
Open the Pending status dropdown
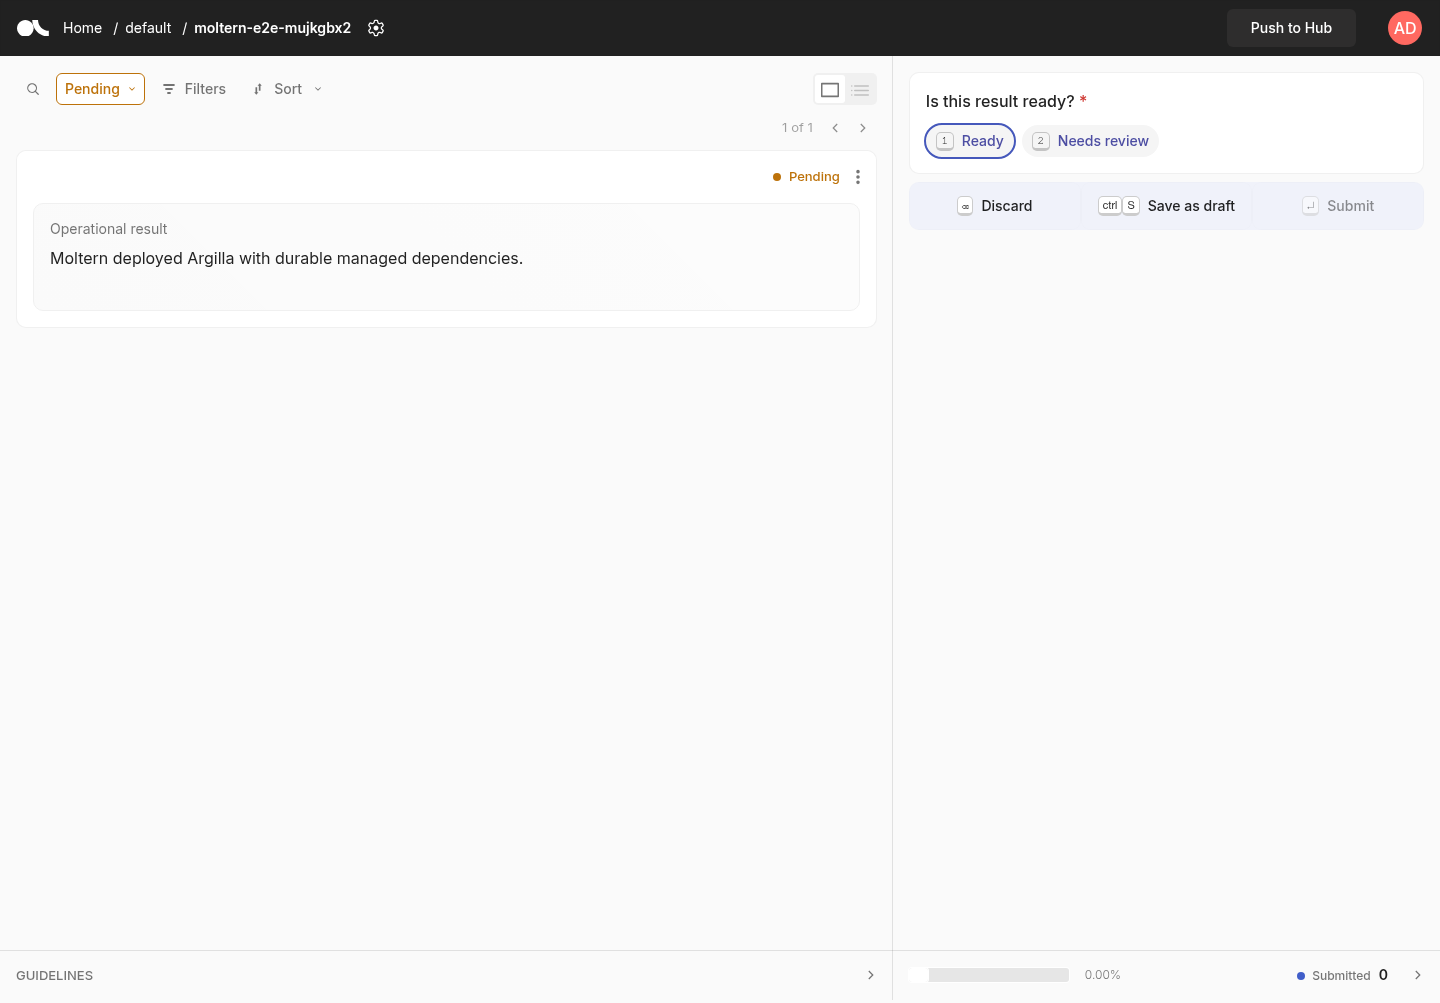coord(100,89)
